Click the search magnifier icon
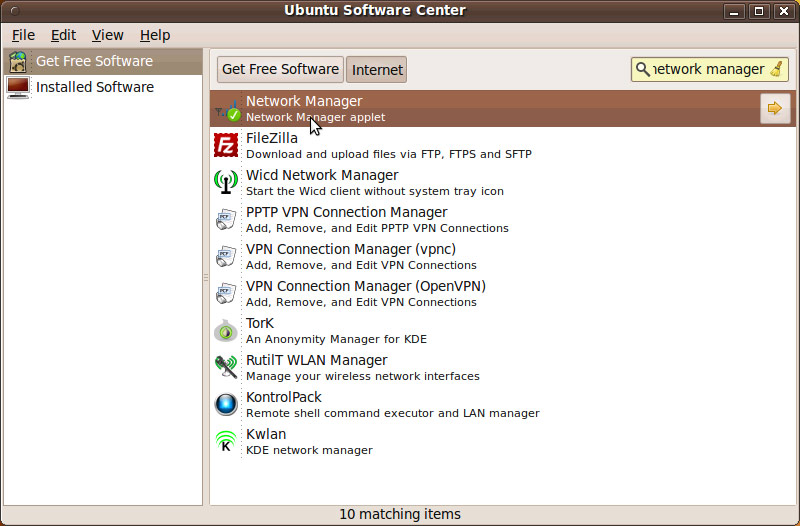800x526 pixels. click(x=643, y=69)
